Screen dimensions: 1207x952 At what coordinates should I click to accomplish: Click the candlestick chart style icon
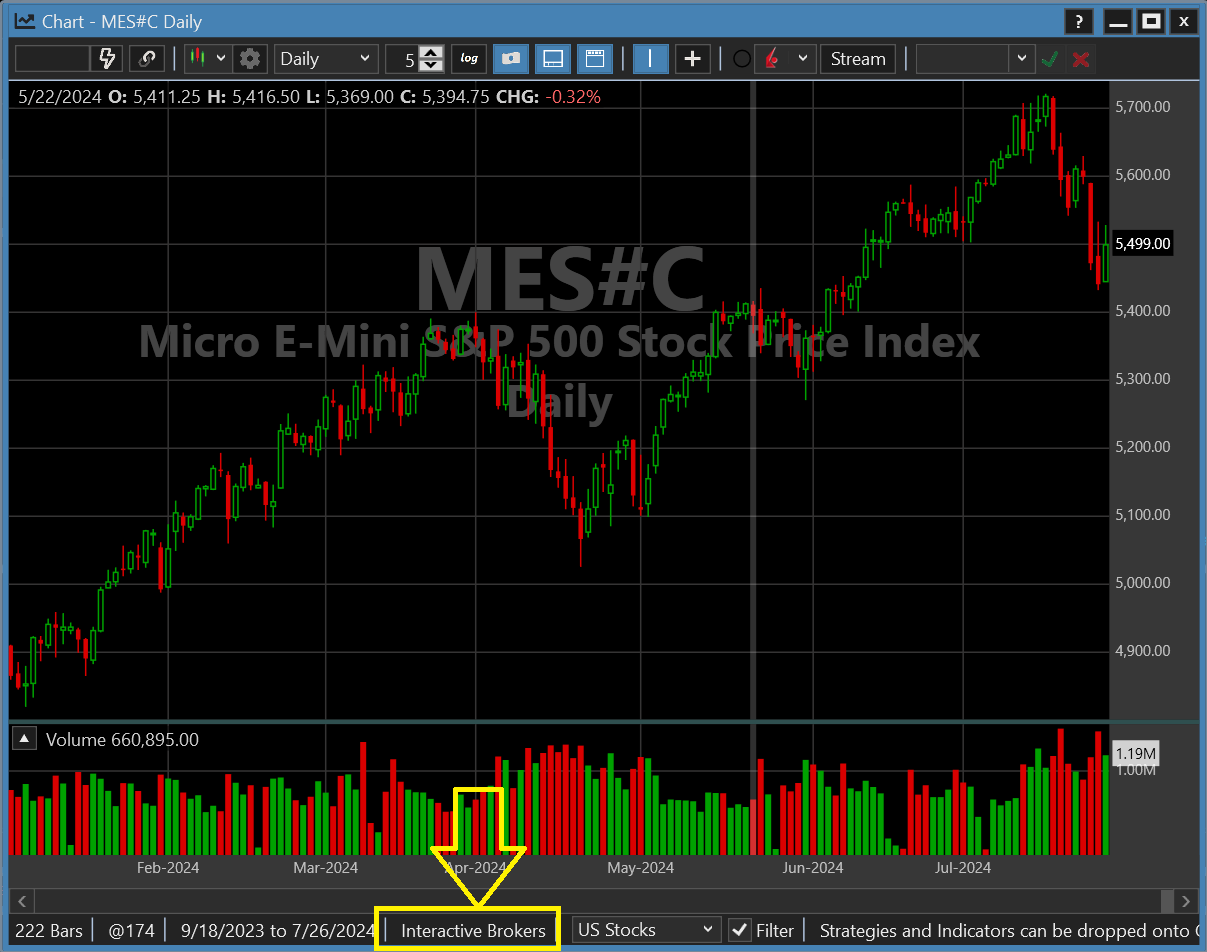click(x=198, y=59)
